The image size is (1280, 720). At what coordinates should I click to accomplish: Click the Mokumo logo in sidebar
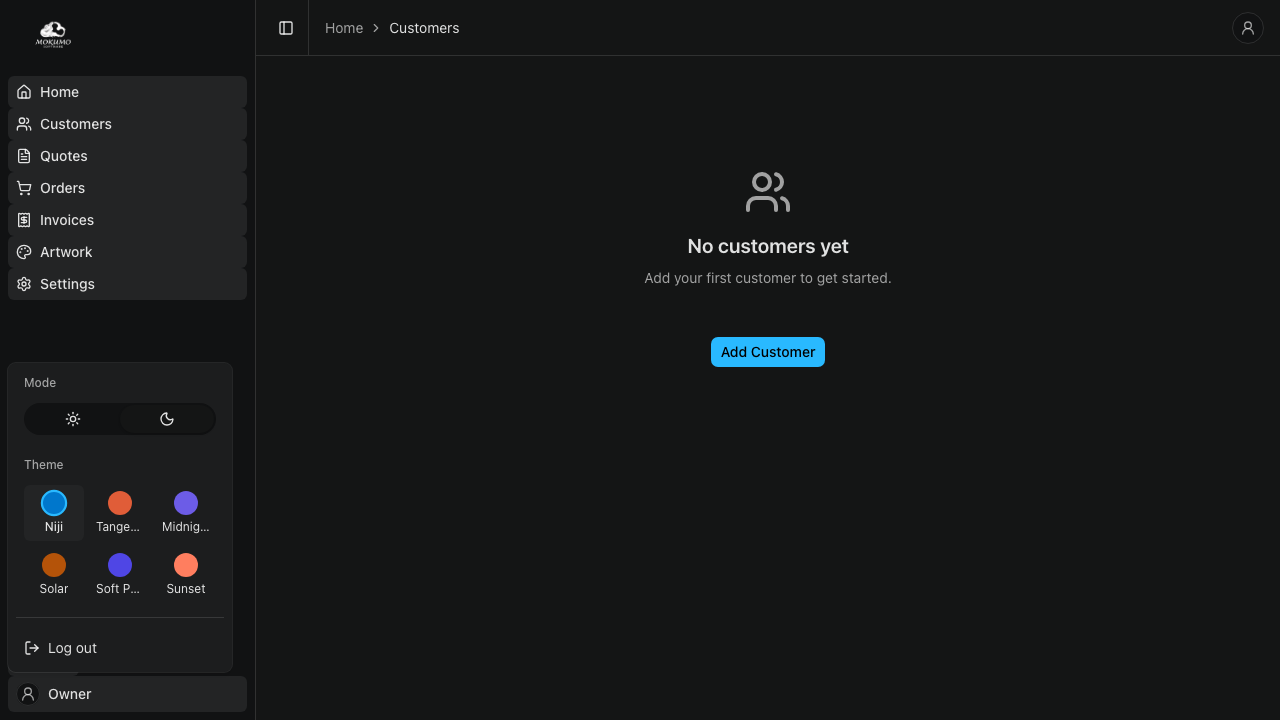tap(53, 35)
